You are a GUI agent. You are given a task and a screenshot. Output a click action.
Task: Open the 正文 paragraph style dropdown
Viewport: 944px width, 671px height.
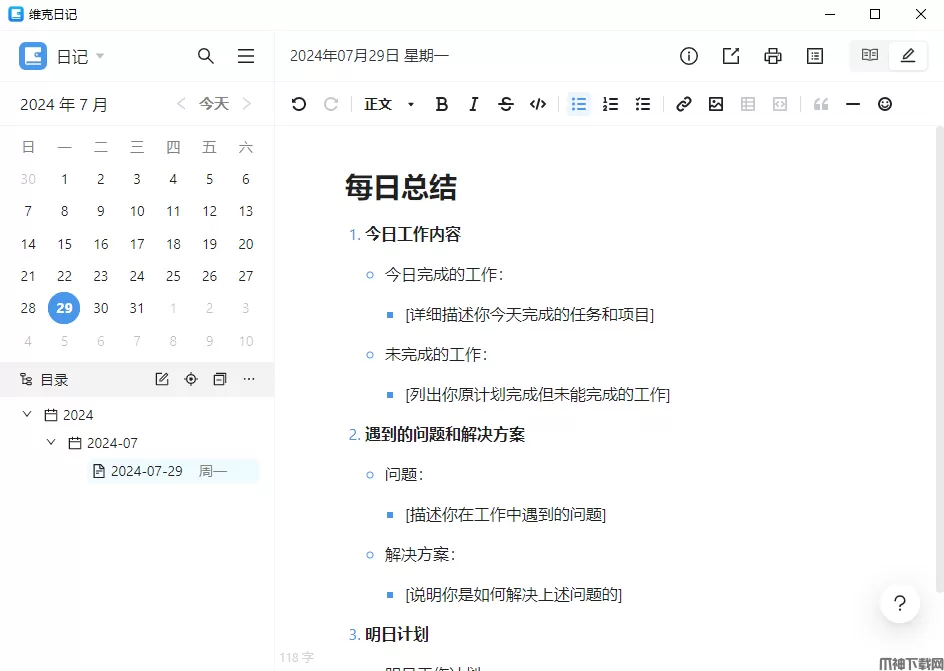389,104
